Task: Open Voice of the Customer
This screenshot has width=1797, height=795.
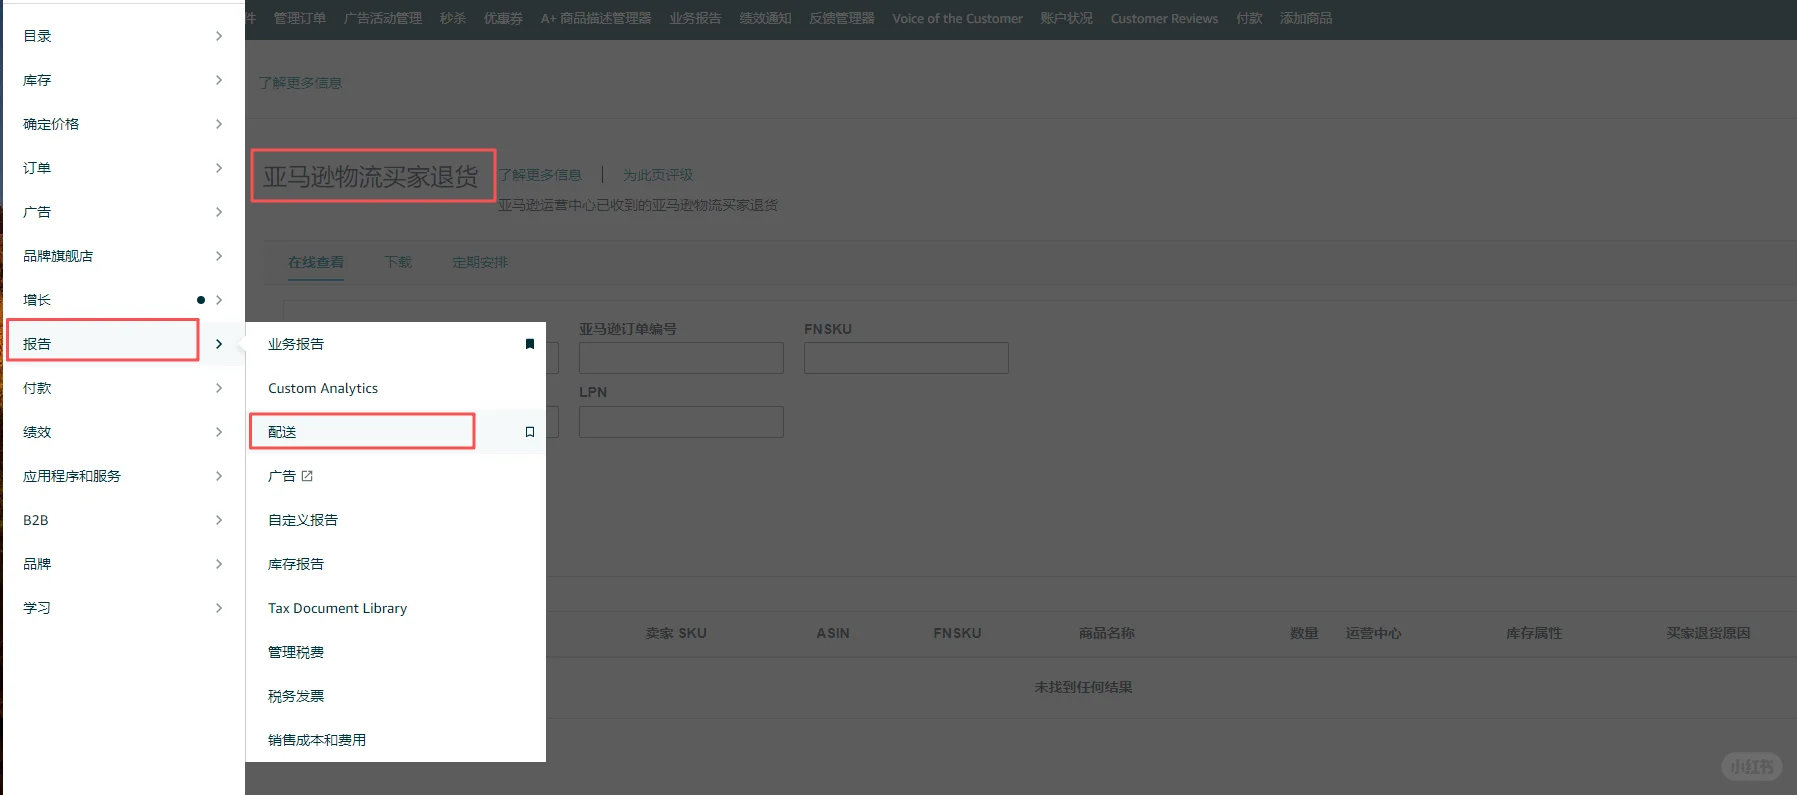Action: pyautogui.click(x=958, y=18)
